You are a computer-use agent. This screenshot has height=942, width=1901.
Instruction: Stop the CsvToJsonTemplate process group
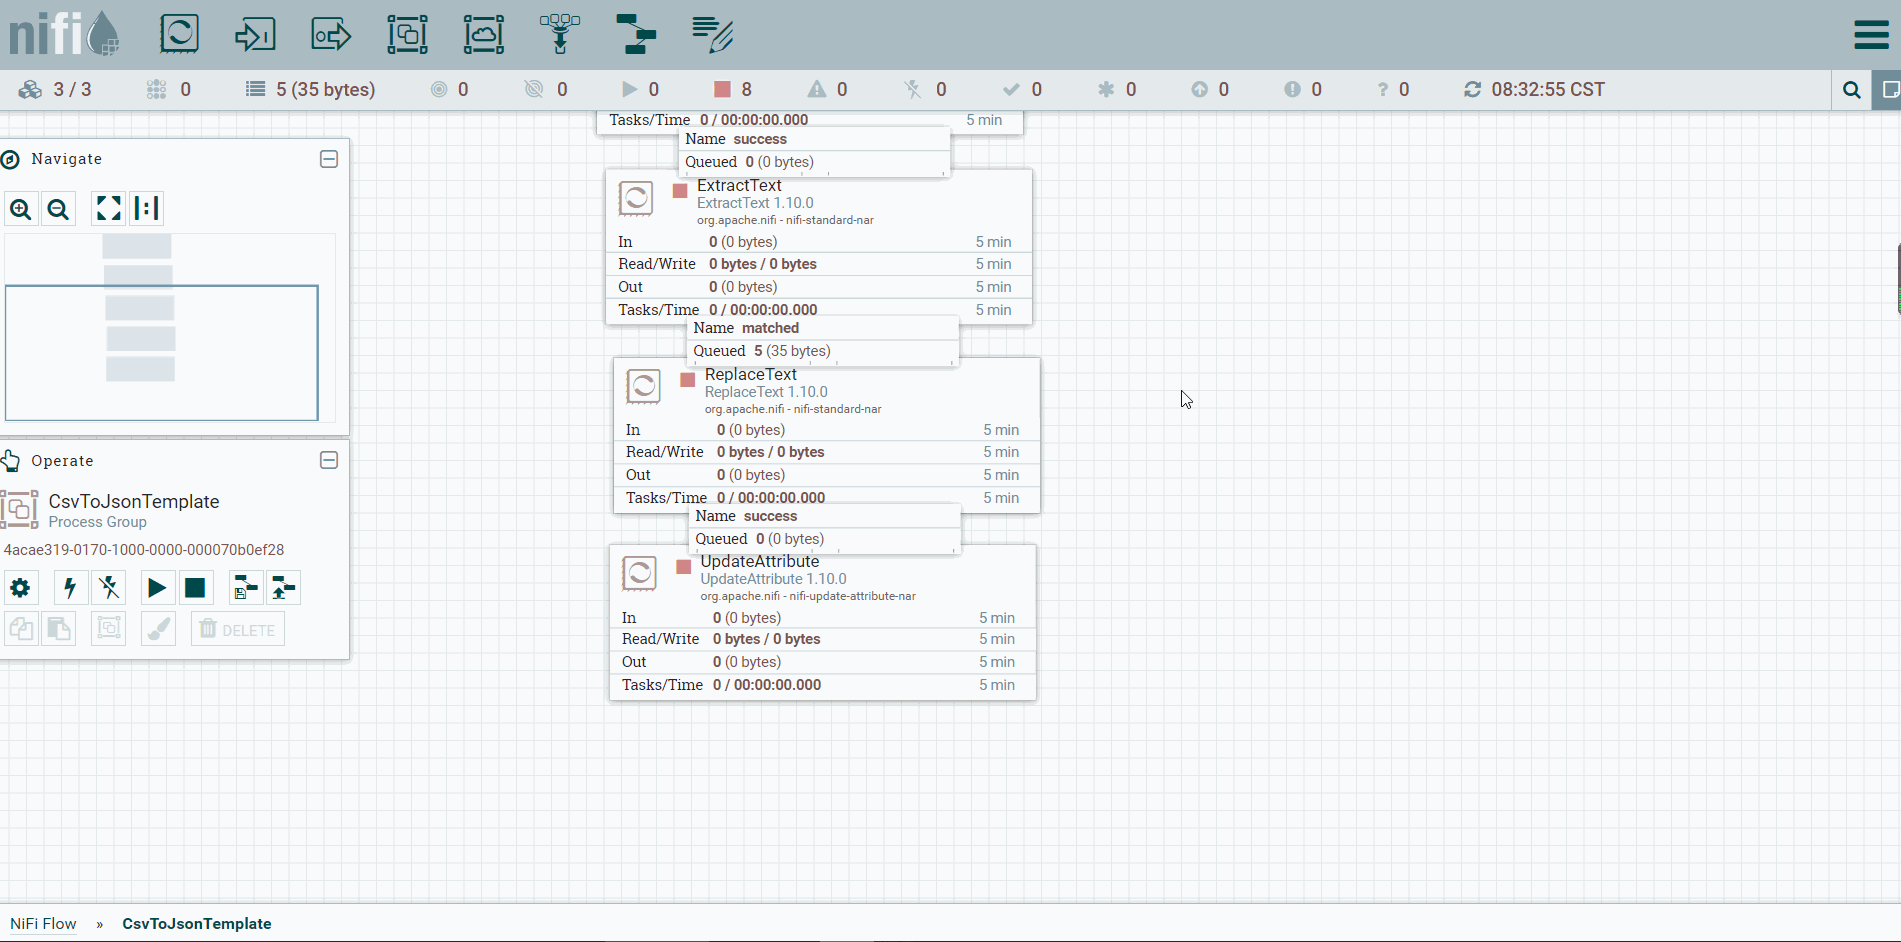pyautogui.click(x=195, y=588)
